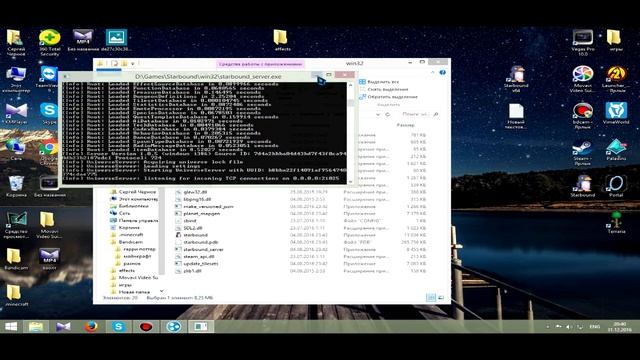640x360 pixels.
Task: Launch the Starbound x64 desktop shortcut
Action: pos(516,78)
